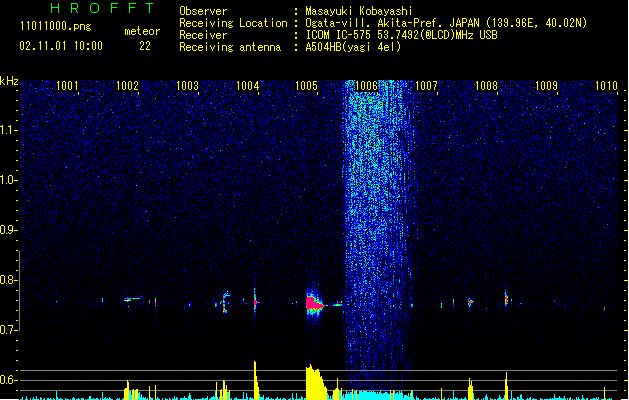The width and height of the screenshot is (629, 400).
Task: Click the kHz axis unit label
Action: point(9,81)
